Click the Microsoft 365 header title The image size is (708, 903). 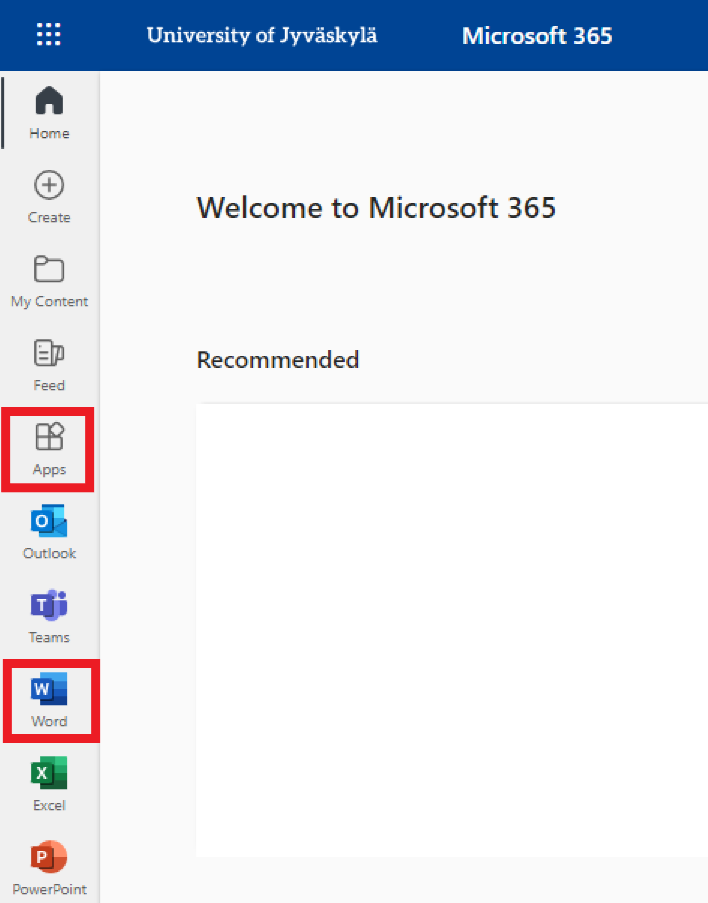click(537, 37)
